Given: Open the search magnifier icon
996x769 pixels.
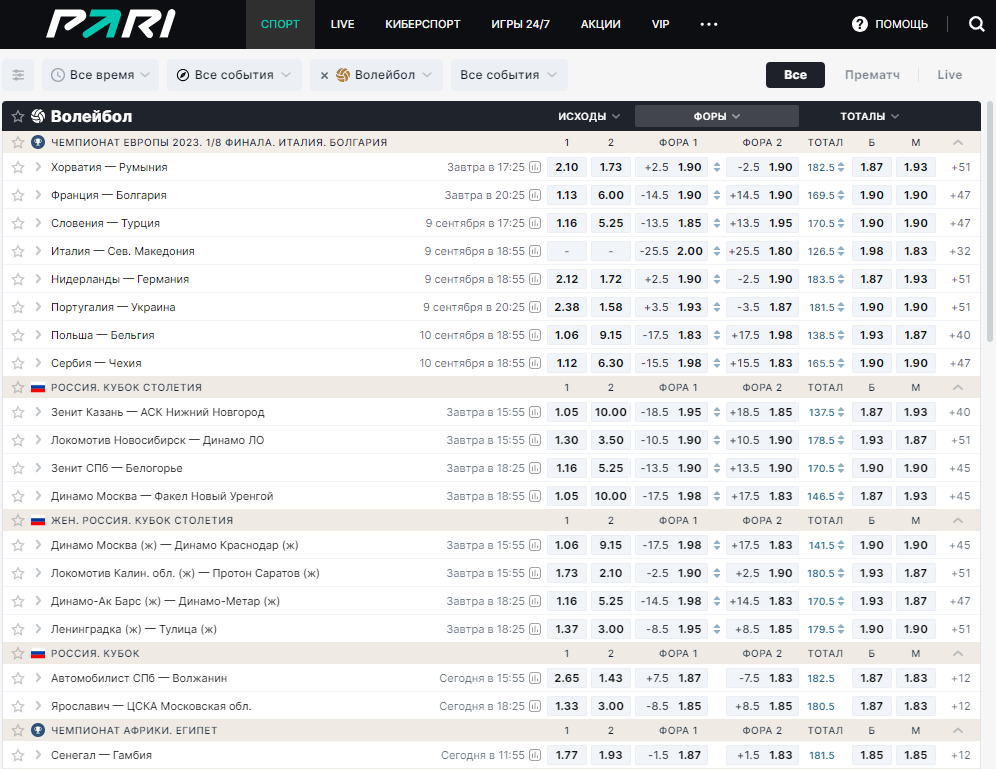Looking at the screenshot, I should click(x=976, y=24).
